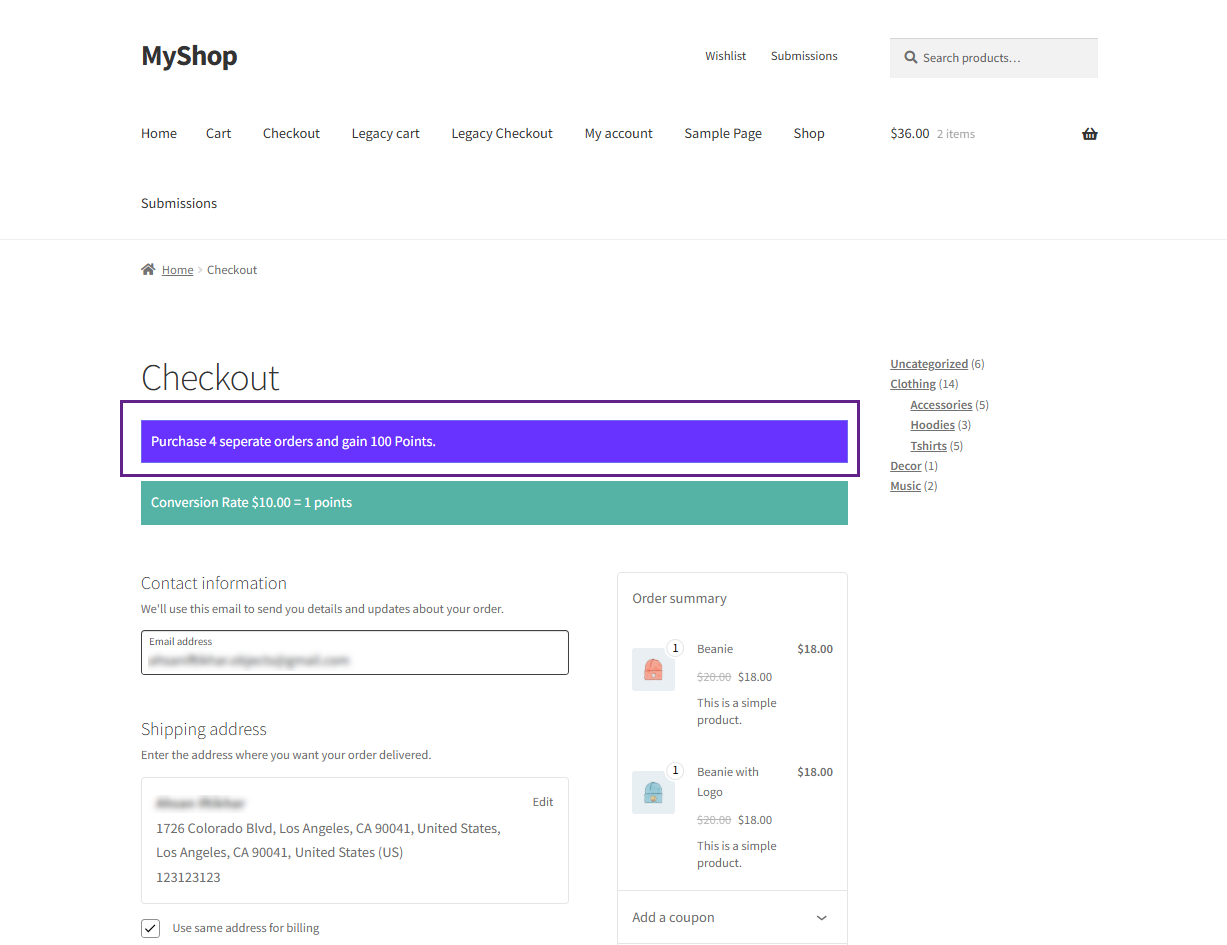Toggle Use same address for billing

[150, 928]
